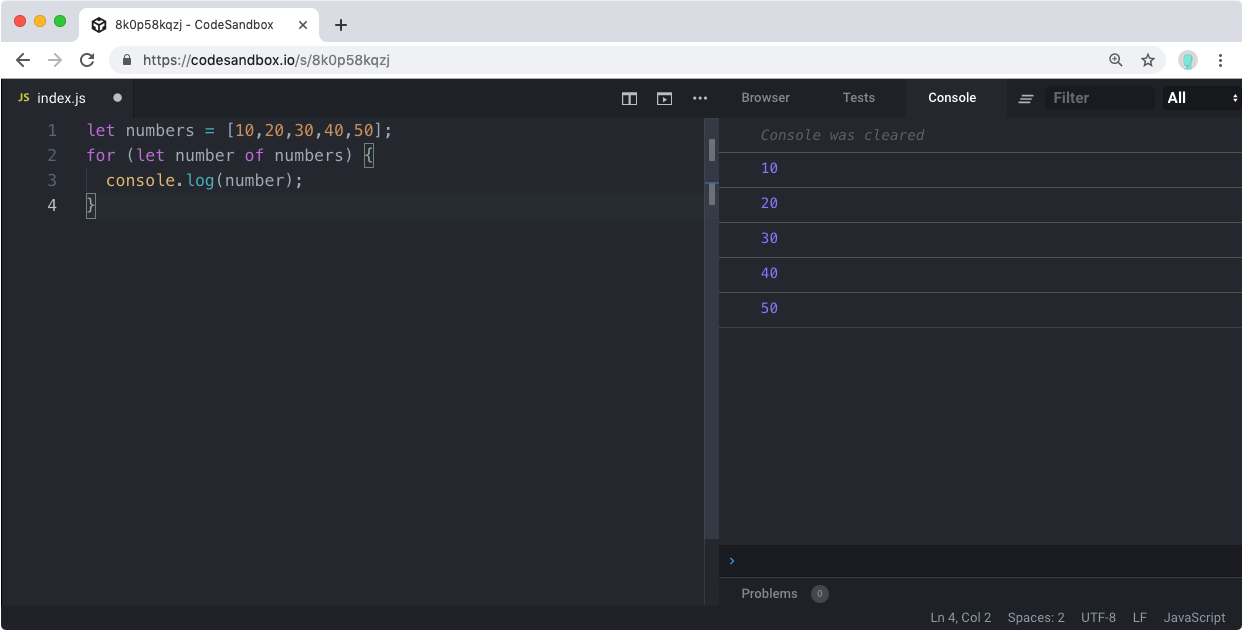Click the padlock site info icon
1242x631 pixels.
point(127,60)
